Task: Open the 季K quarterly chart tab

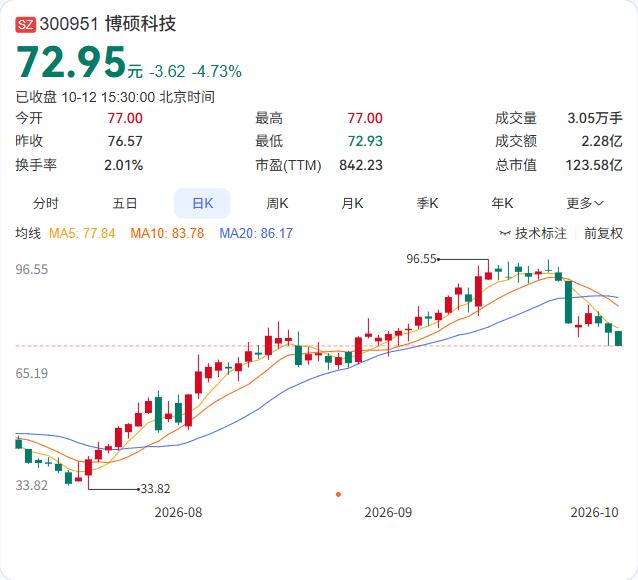Action: coord(427,203)
